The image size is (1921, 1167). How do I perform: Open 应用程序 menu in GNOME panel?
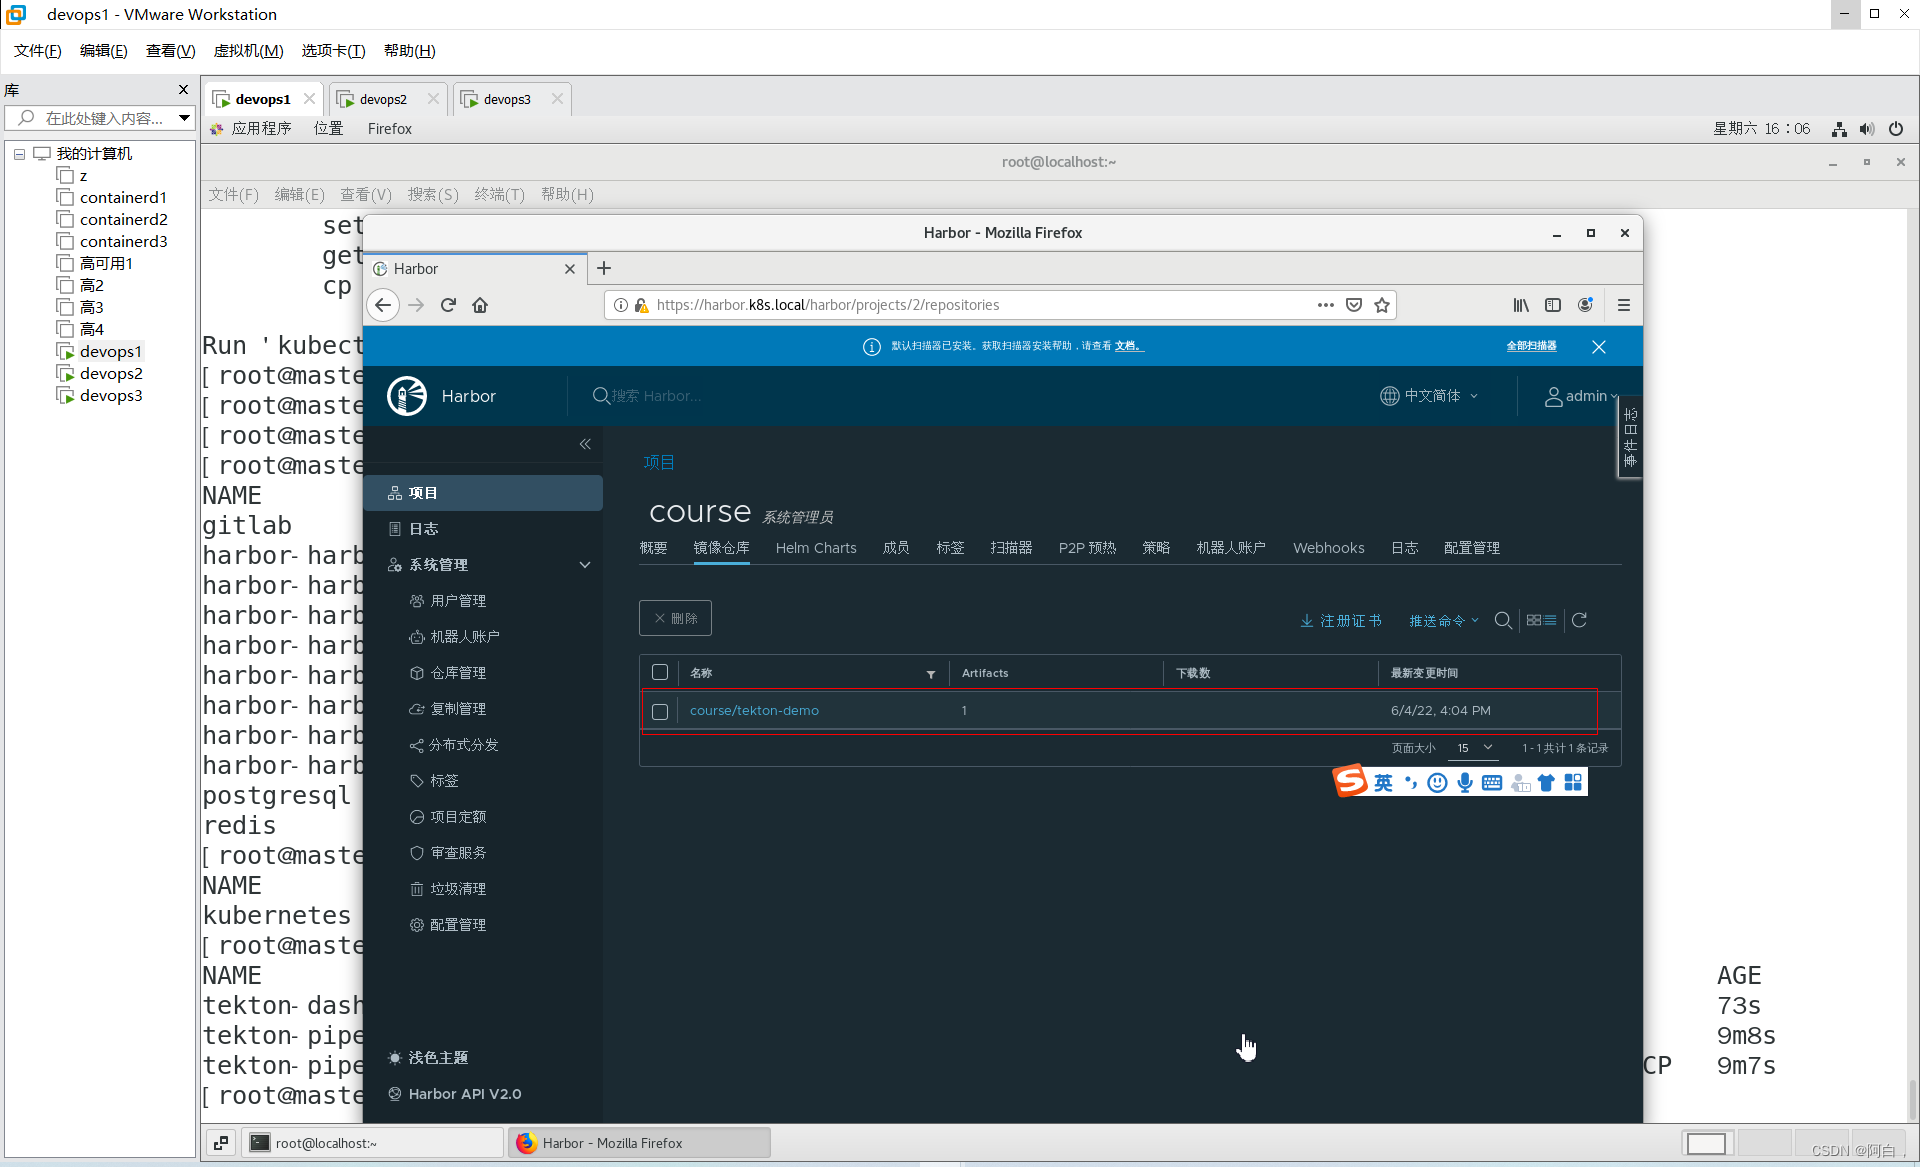pos(251,128)
